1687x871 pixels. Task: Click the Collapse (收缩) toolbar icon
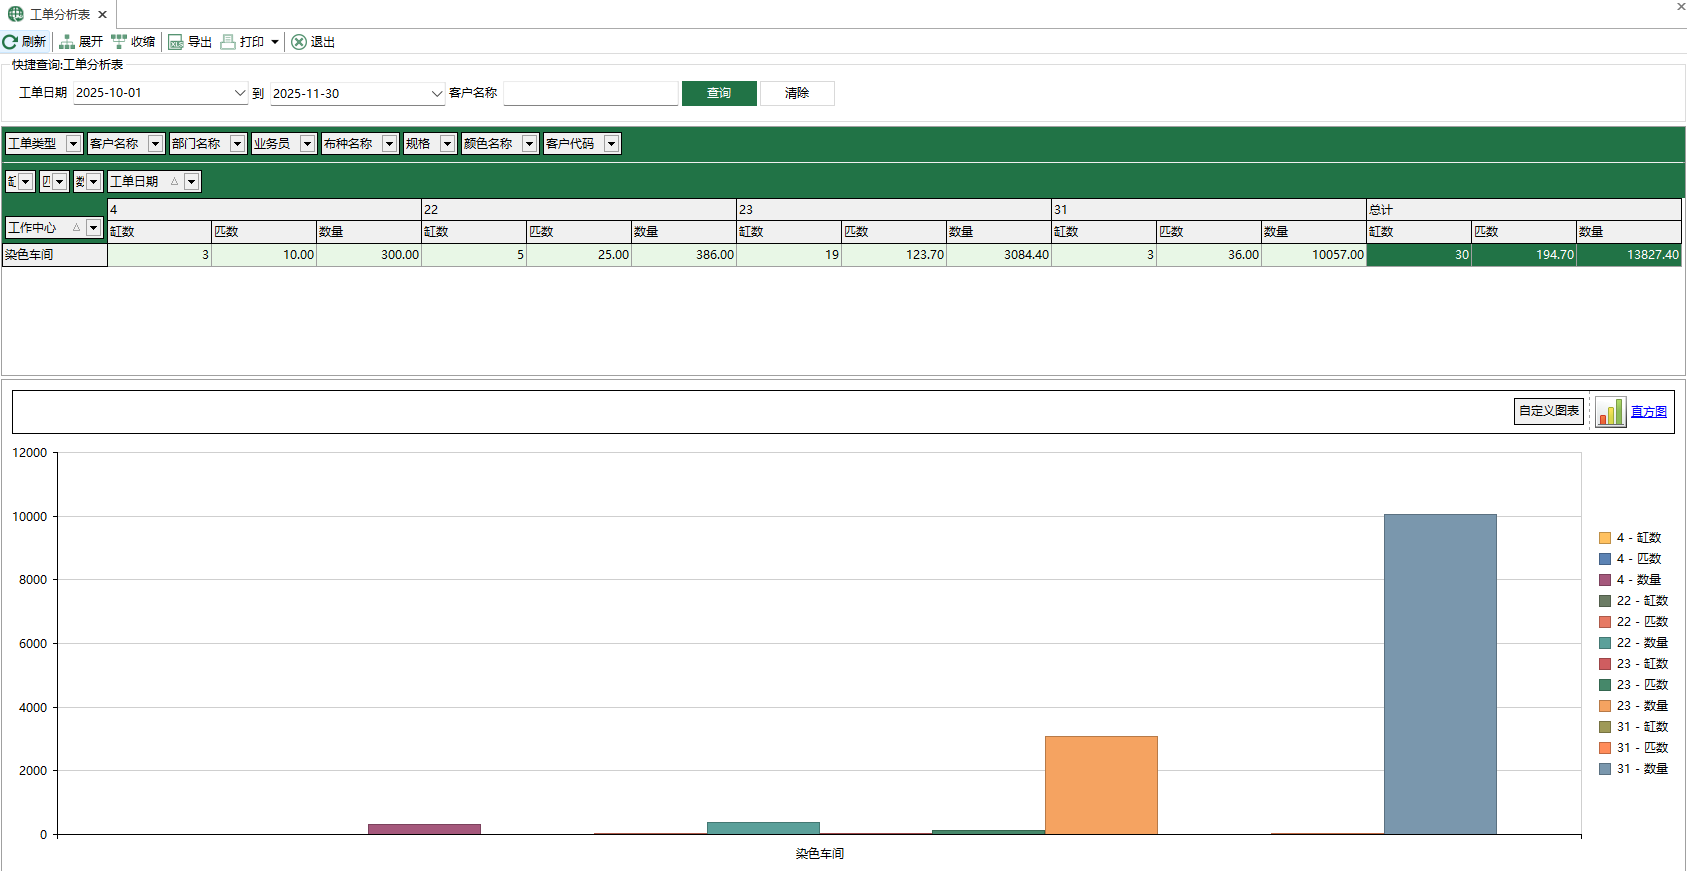click(x=119, y=42)
